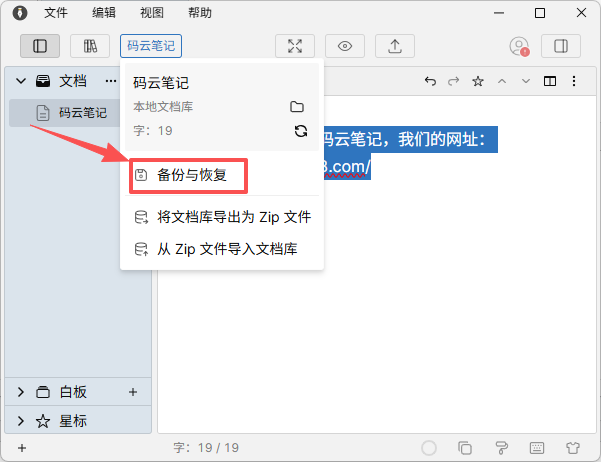This screenshot has height=462, width=601.
Task: Open the keyboard icon in status bar
Action: coord(537,447)
